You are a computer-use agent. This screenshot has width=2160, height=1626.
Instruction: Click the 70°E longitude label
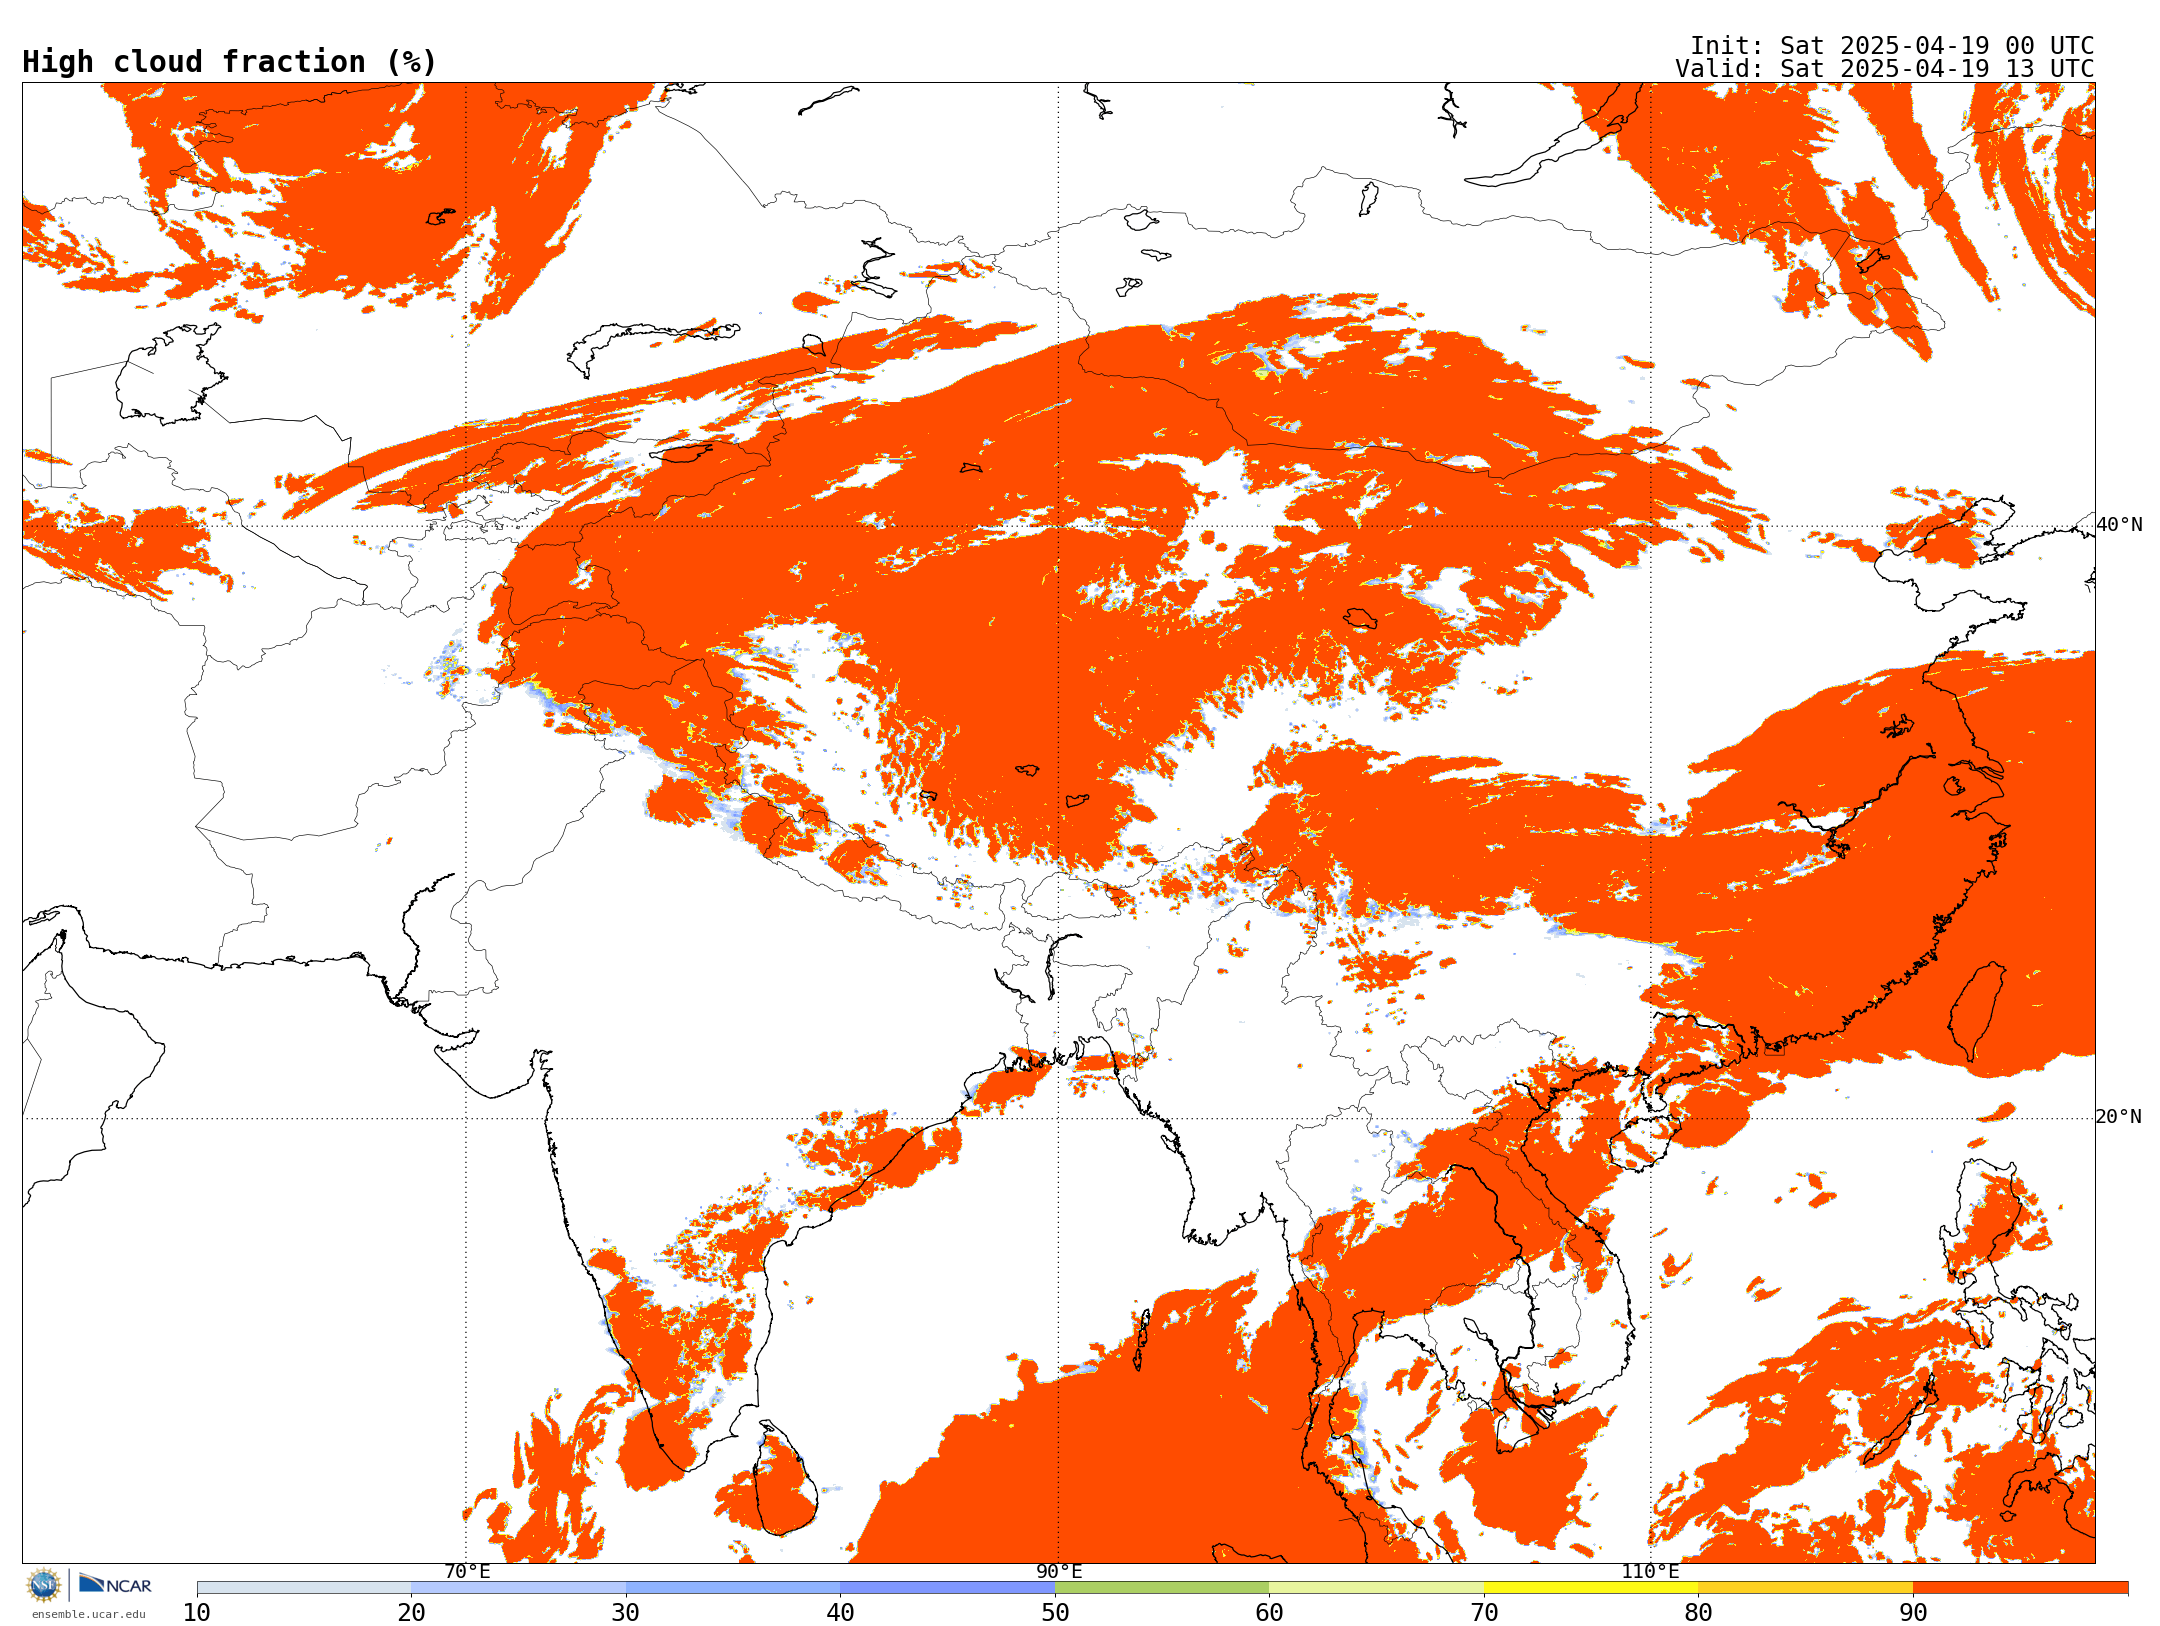[x=467, y=1571]
